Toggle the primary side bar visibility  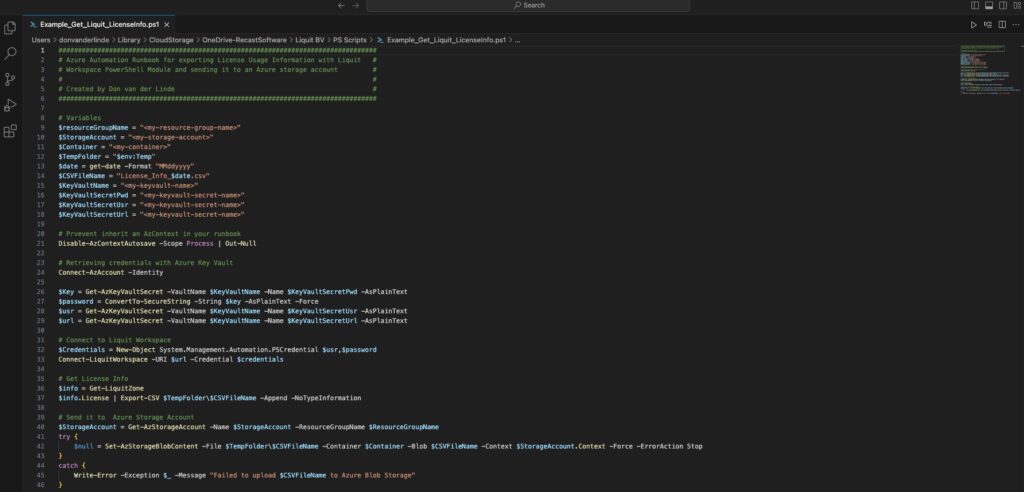[975, 5]
